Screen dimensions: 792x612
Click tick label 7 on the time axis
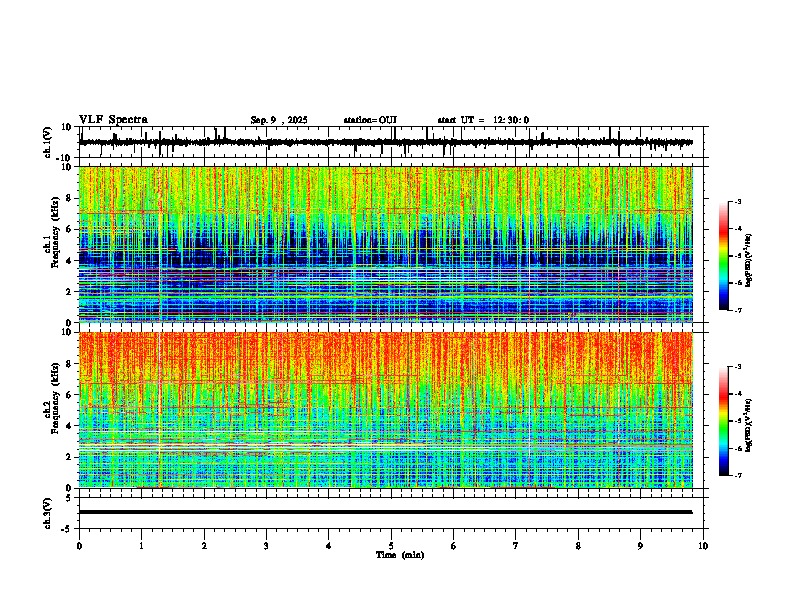[516, 546]
